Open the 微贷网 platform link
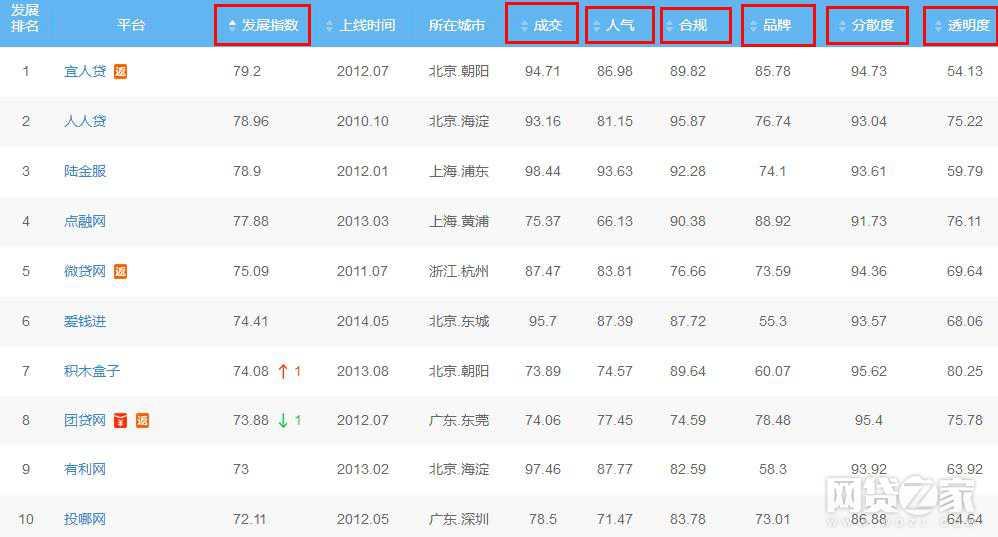 coord(85,272)
